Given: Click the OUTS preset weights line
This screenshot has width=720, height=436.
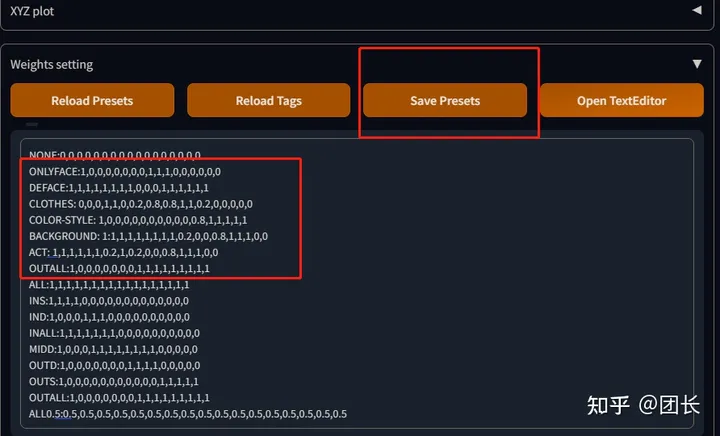Looking at the screenshot, I should coord(114,381).
